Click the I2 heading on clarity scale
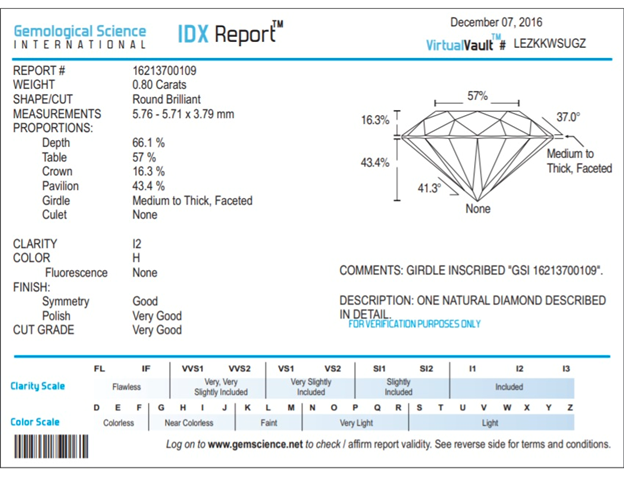The image size is (624, 477). [519, 369]
